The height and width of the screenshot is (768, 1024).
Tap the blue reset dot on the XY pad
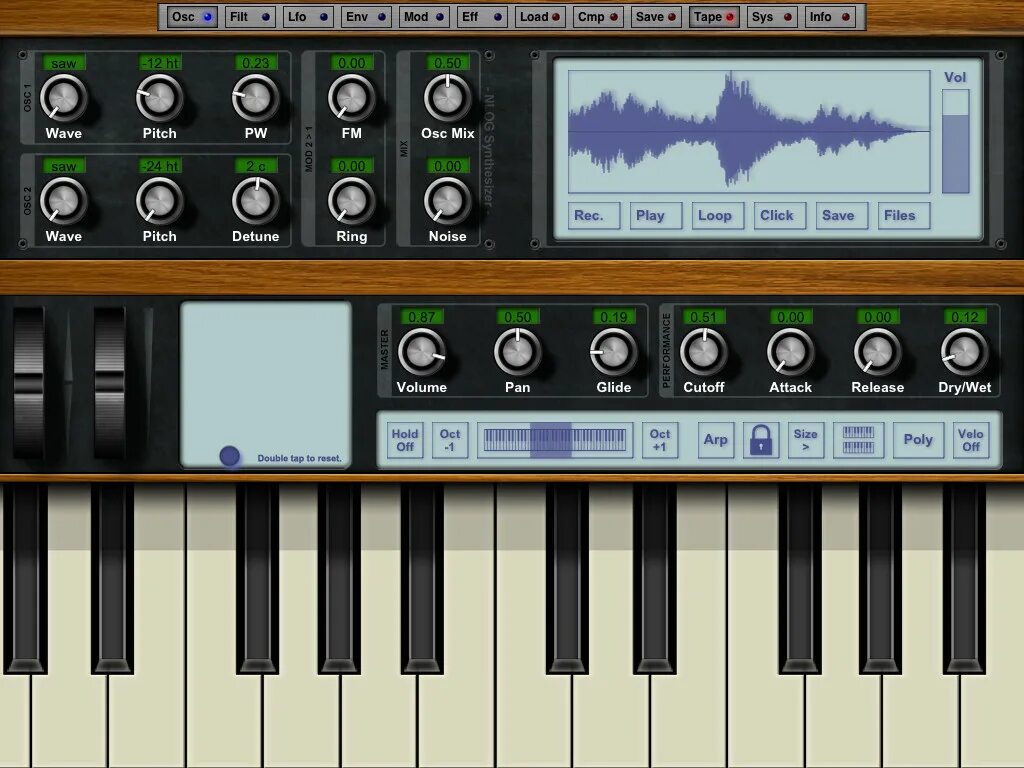click(x=229, y=455)
